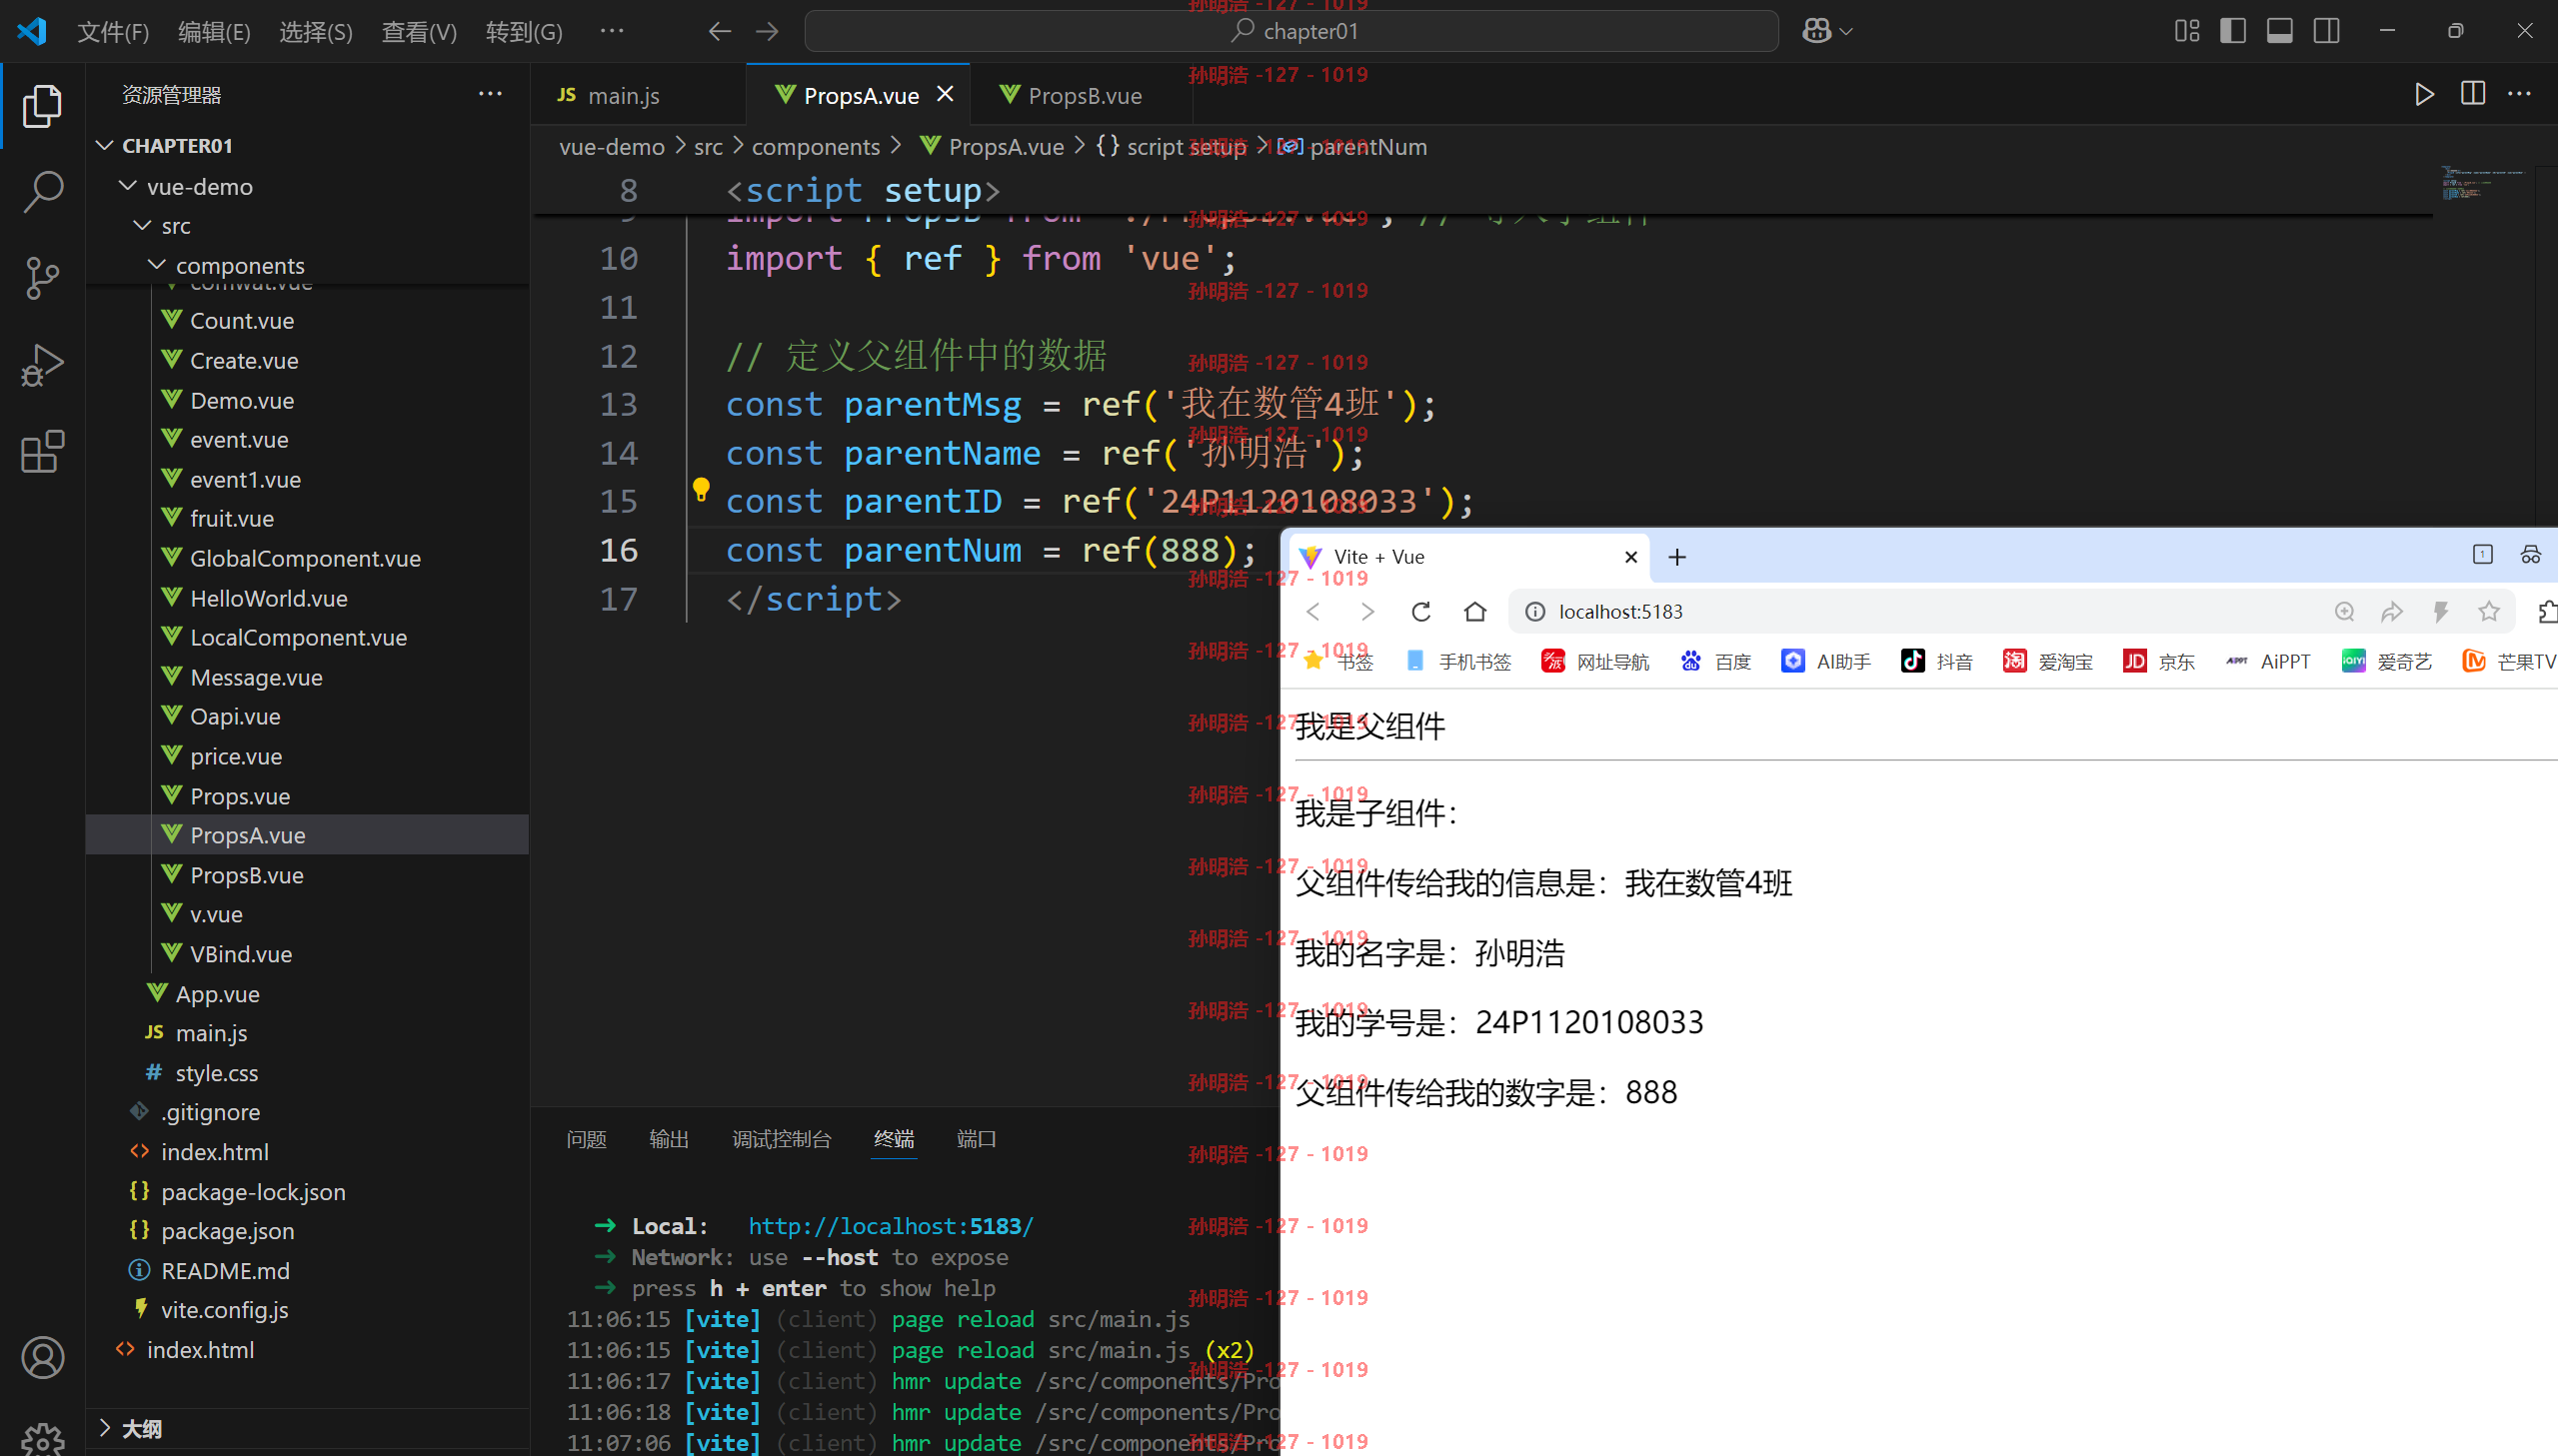Open 百度 bookmark in browser
2558x1456 pixels.
point(1717,661)
